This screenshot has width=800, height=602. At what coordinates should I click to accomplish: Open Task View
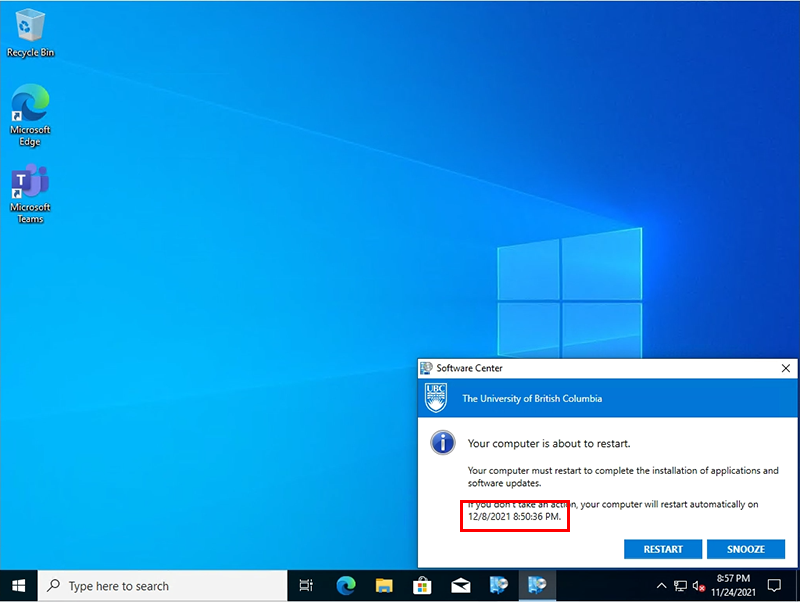pyautogui.click(x=306, y=585)
